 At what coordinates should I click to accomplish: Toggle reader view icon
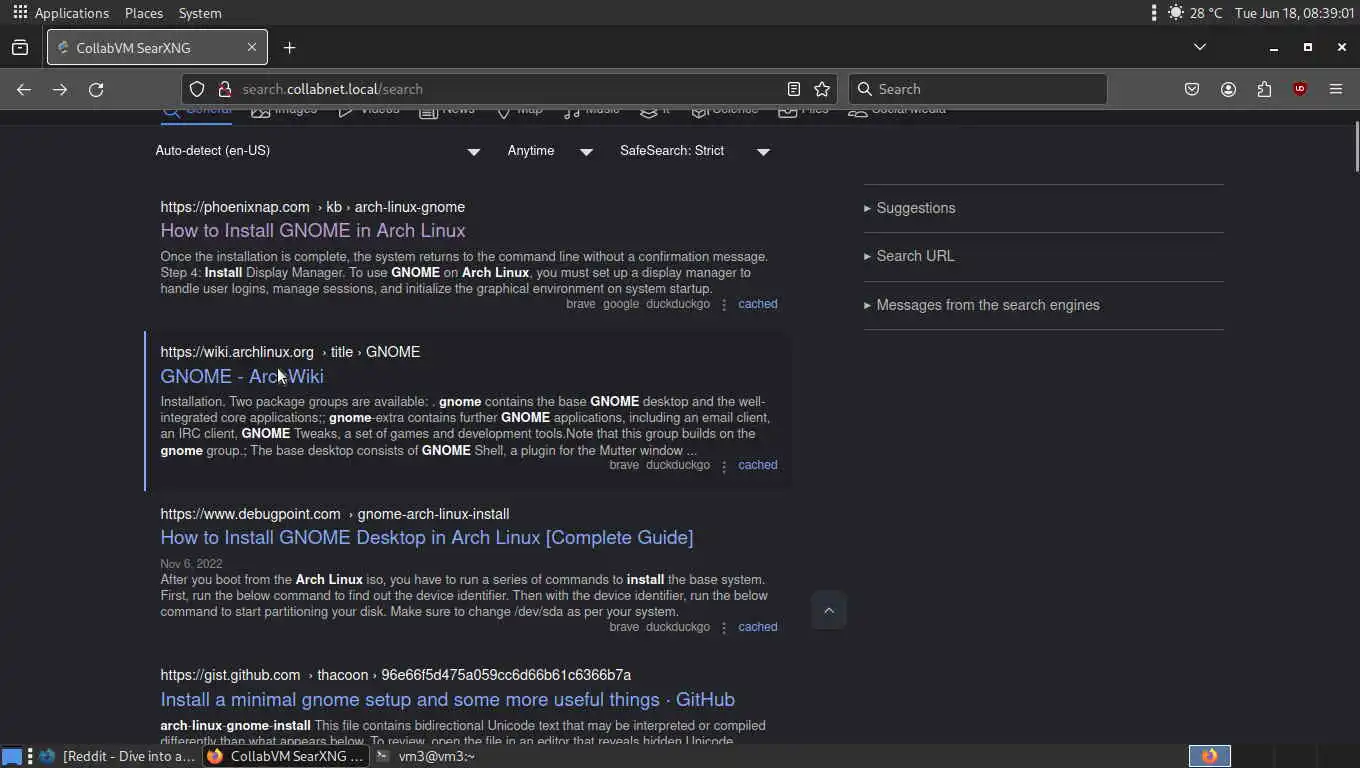coord(794,89)
